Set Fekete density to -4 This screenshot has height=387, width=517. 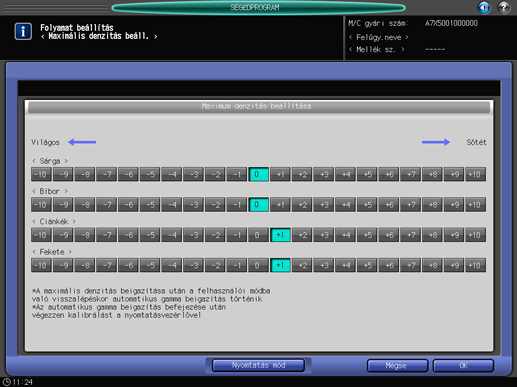[x=171, y=265]
